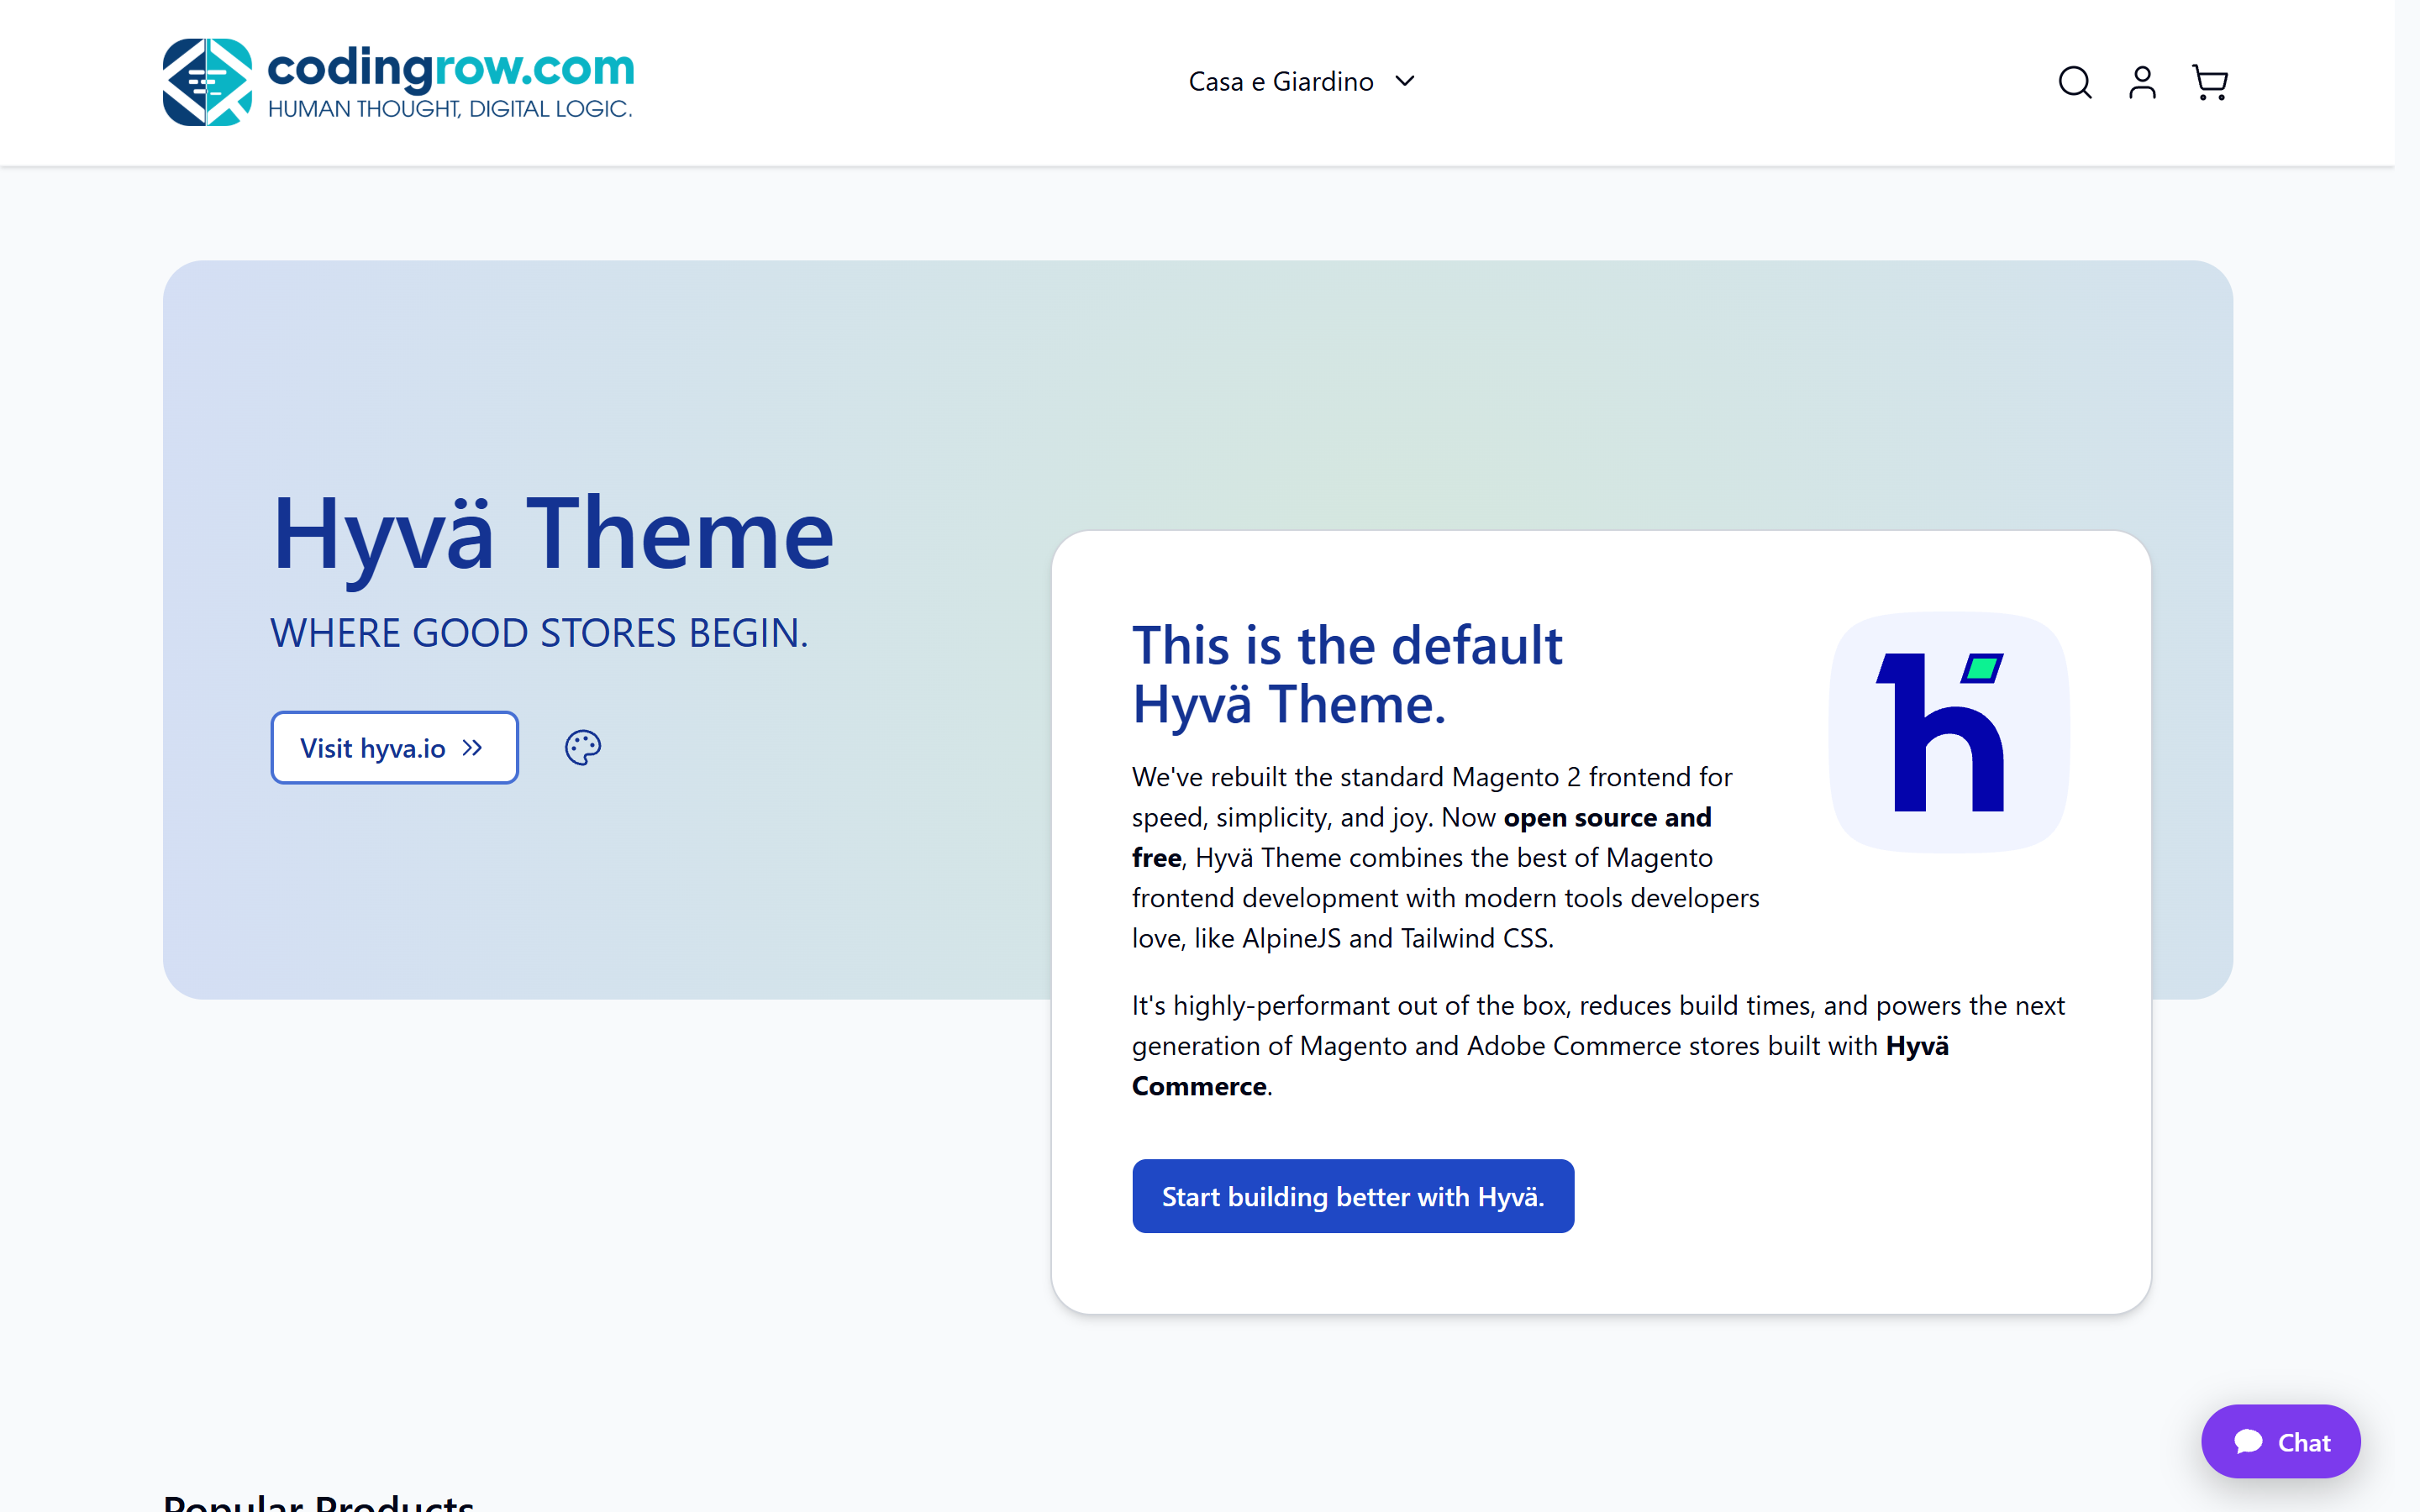The height and width of the screenshot is (1512, 2420).
Task: Click the 'WHERE GOOD STORES BEGIN.' tagline
Action: (x=539, y=633)
